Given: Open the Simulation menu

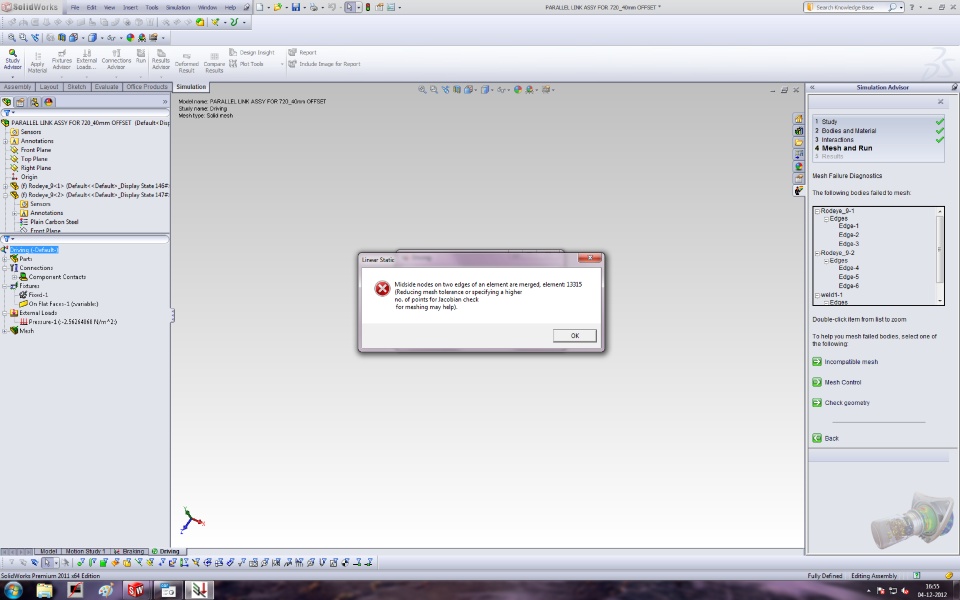Looking at the screenshot, I should tap(178, 7).
